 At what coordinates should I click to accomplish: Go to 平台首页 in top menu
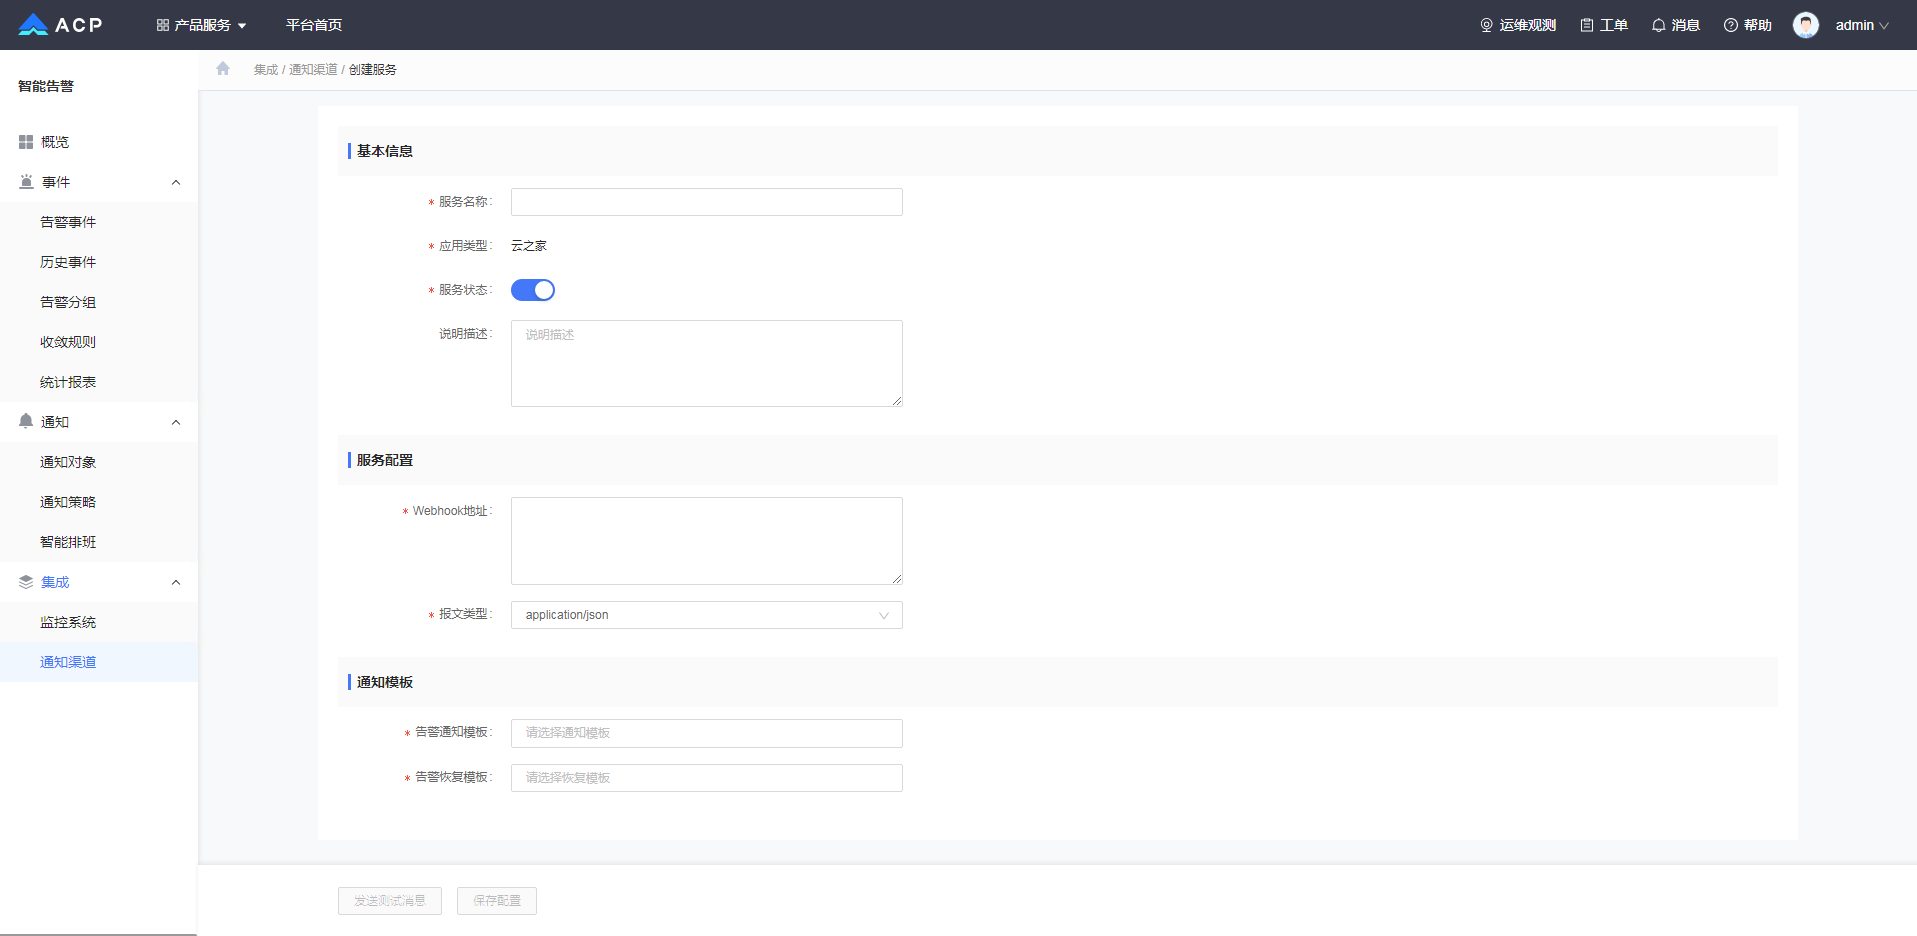point(314,25)
